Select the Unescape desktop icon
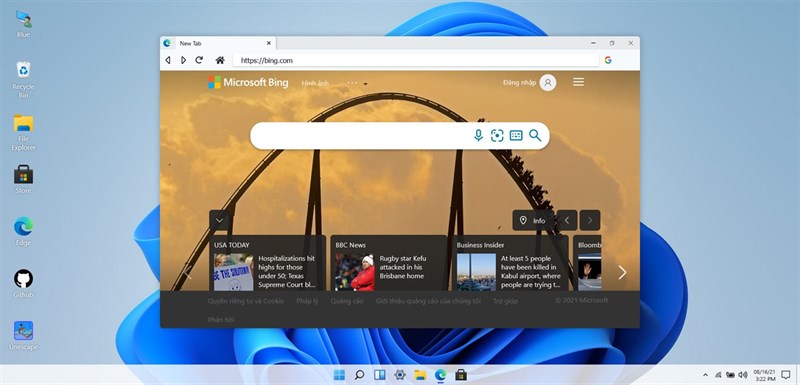800x385 pixels. 23,336
